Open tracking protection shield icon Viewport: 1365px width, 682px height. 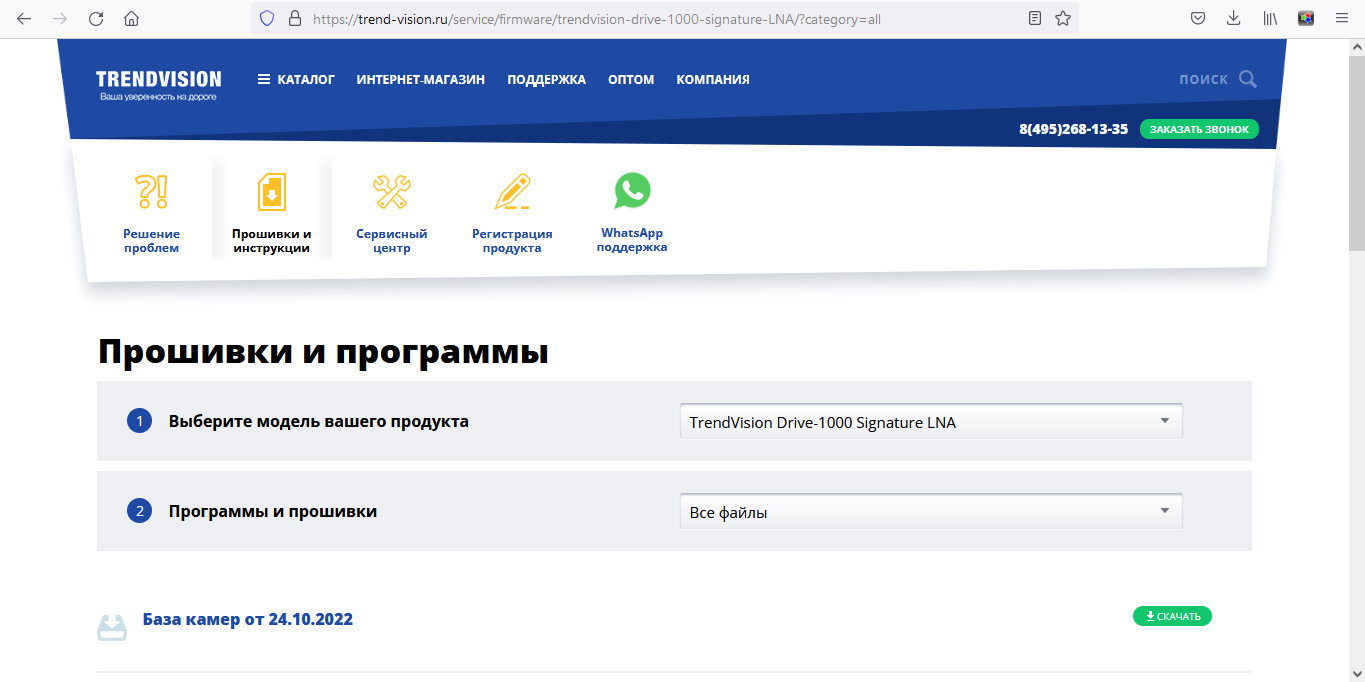(266, 18)
